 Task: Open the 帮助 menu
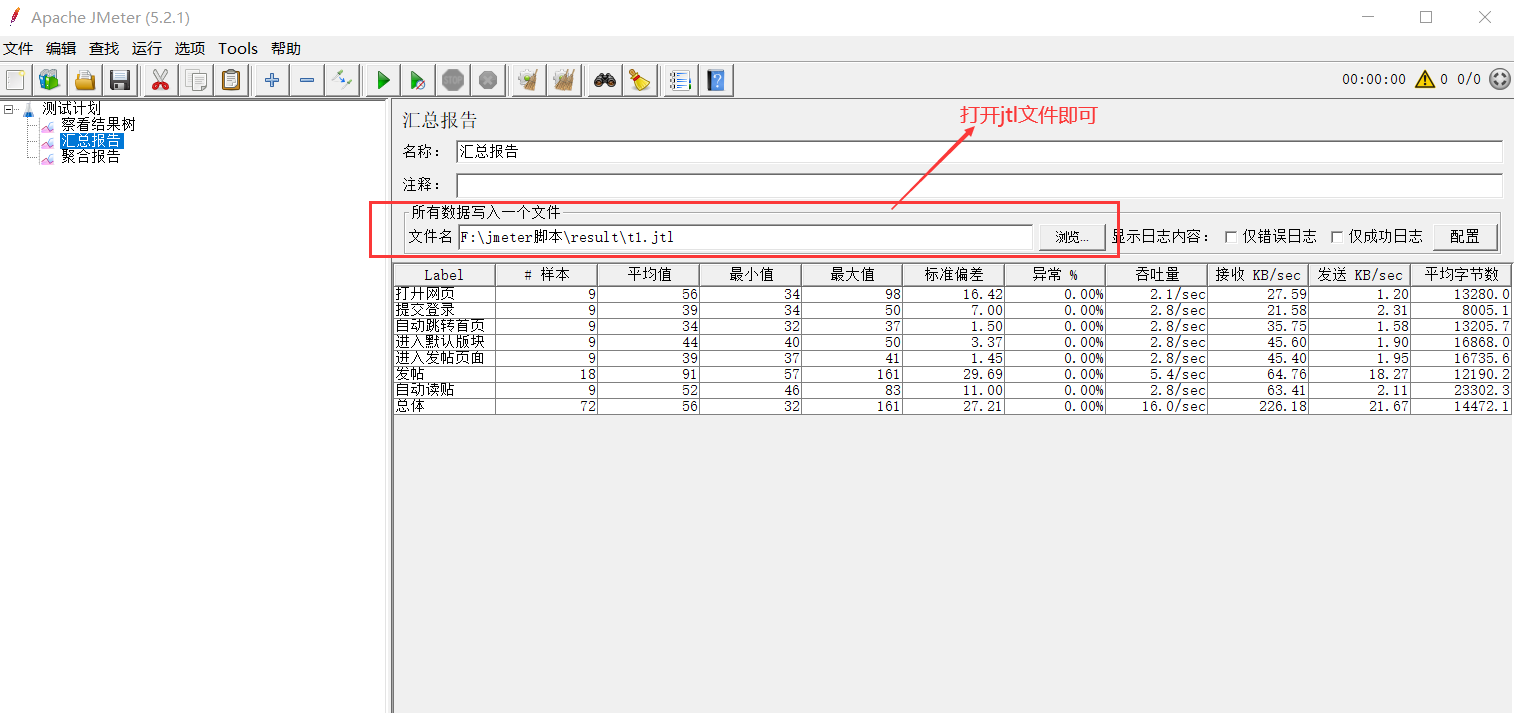286,48
